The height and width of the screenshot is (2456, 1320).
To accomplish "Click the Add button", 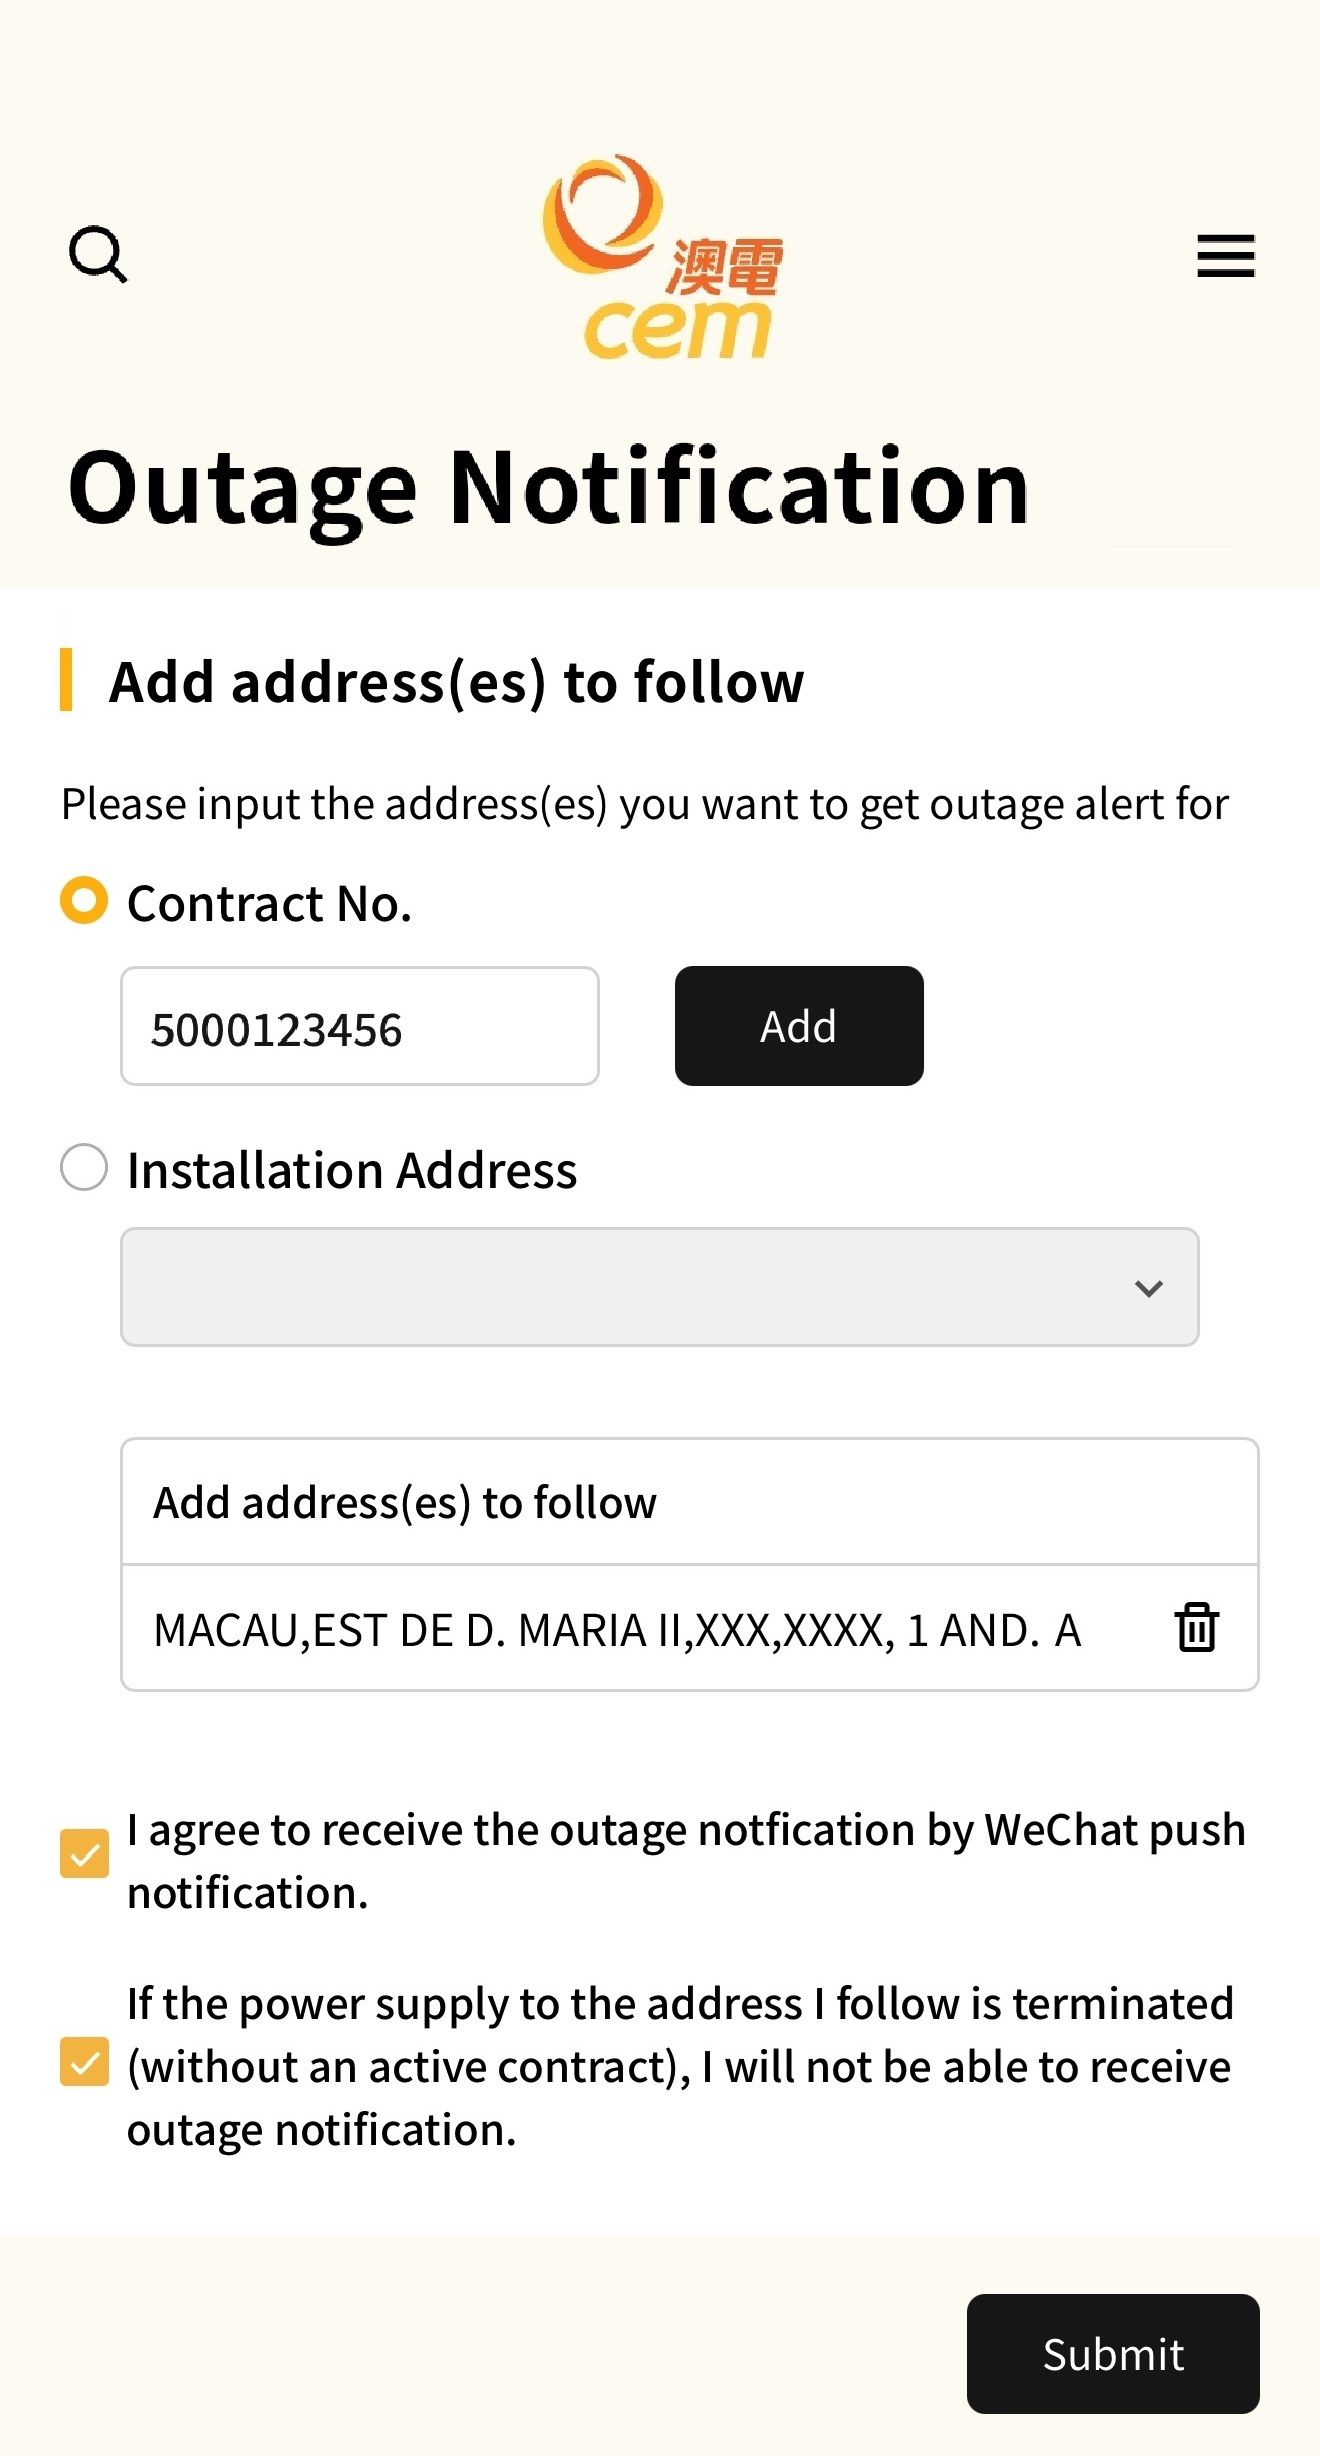I will click(x=799, y=1026).
